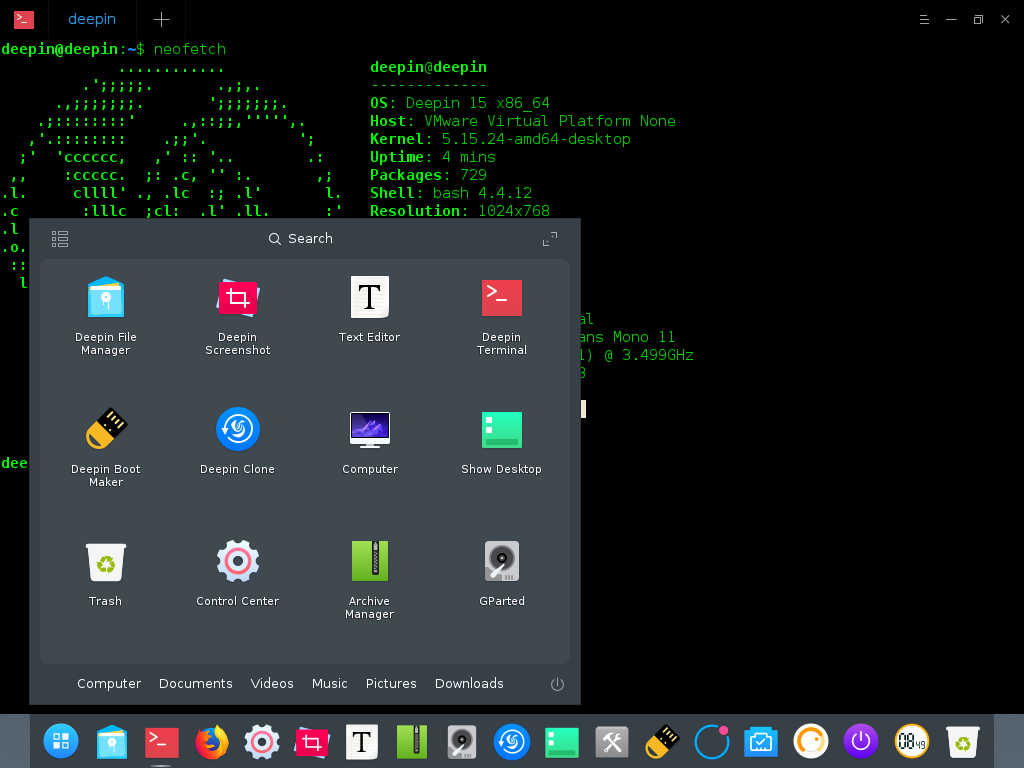The height and width of the screenshot is (768, 1024).
Task: Launch GParted from the dock
Action: pyautogui.click(x=462, y=741)
